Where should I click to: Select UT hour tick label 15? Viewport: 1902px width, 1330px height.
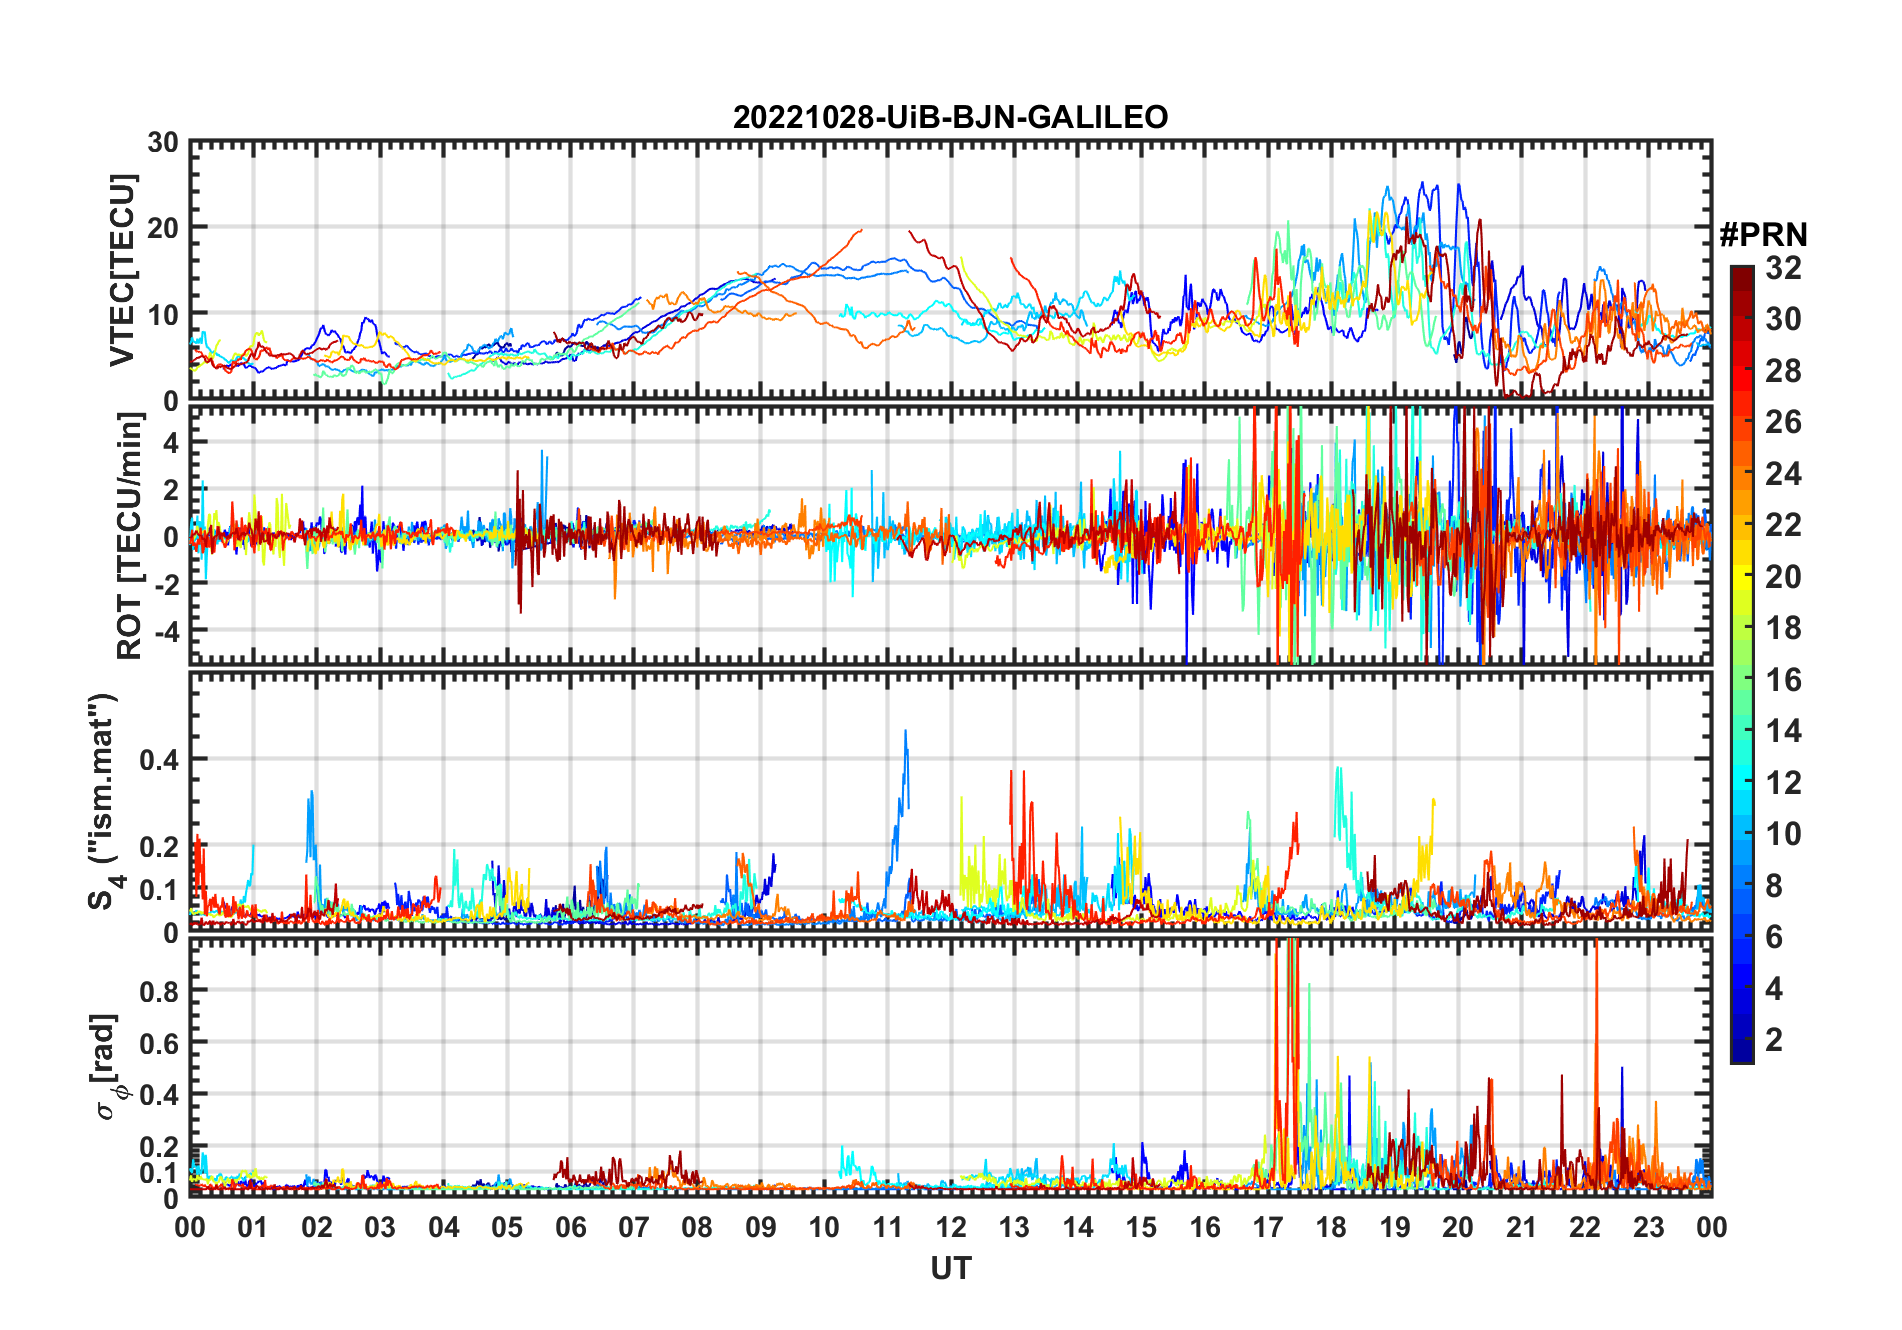1141,1227
